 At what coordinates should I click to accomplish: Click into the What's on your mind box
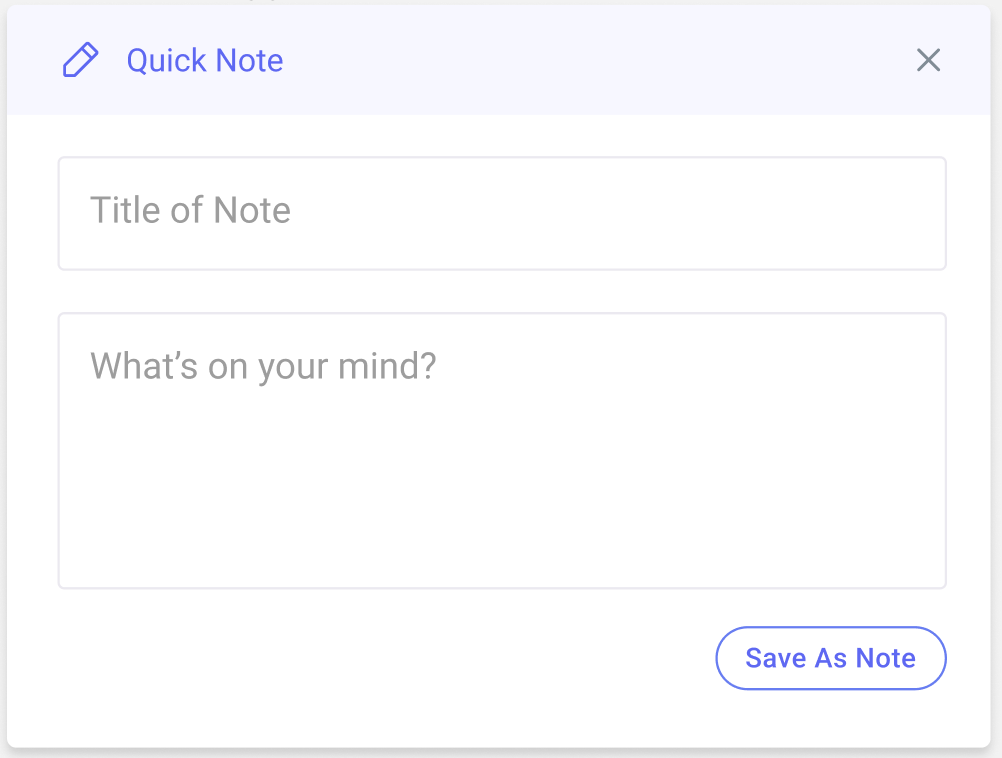point(502,451)
